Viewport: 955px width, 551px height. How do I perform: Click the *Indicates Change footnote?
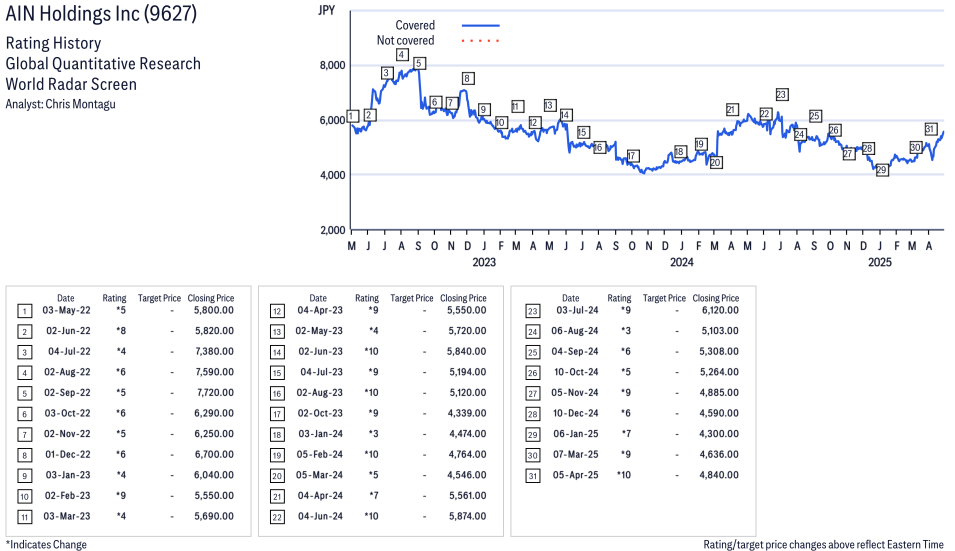[x=46, y=544]
